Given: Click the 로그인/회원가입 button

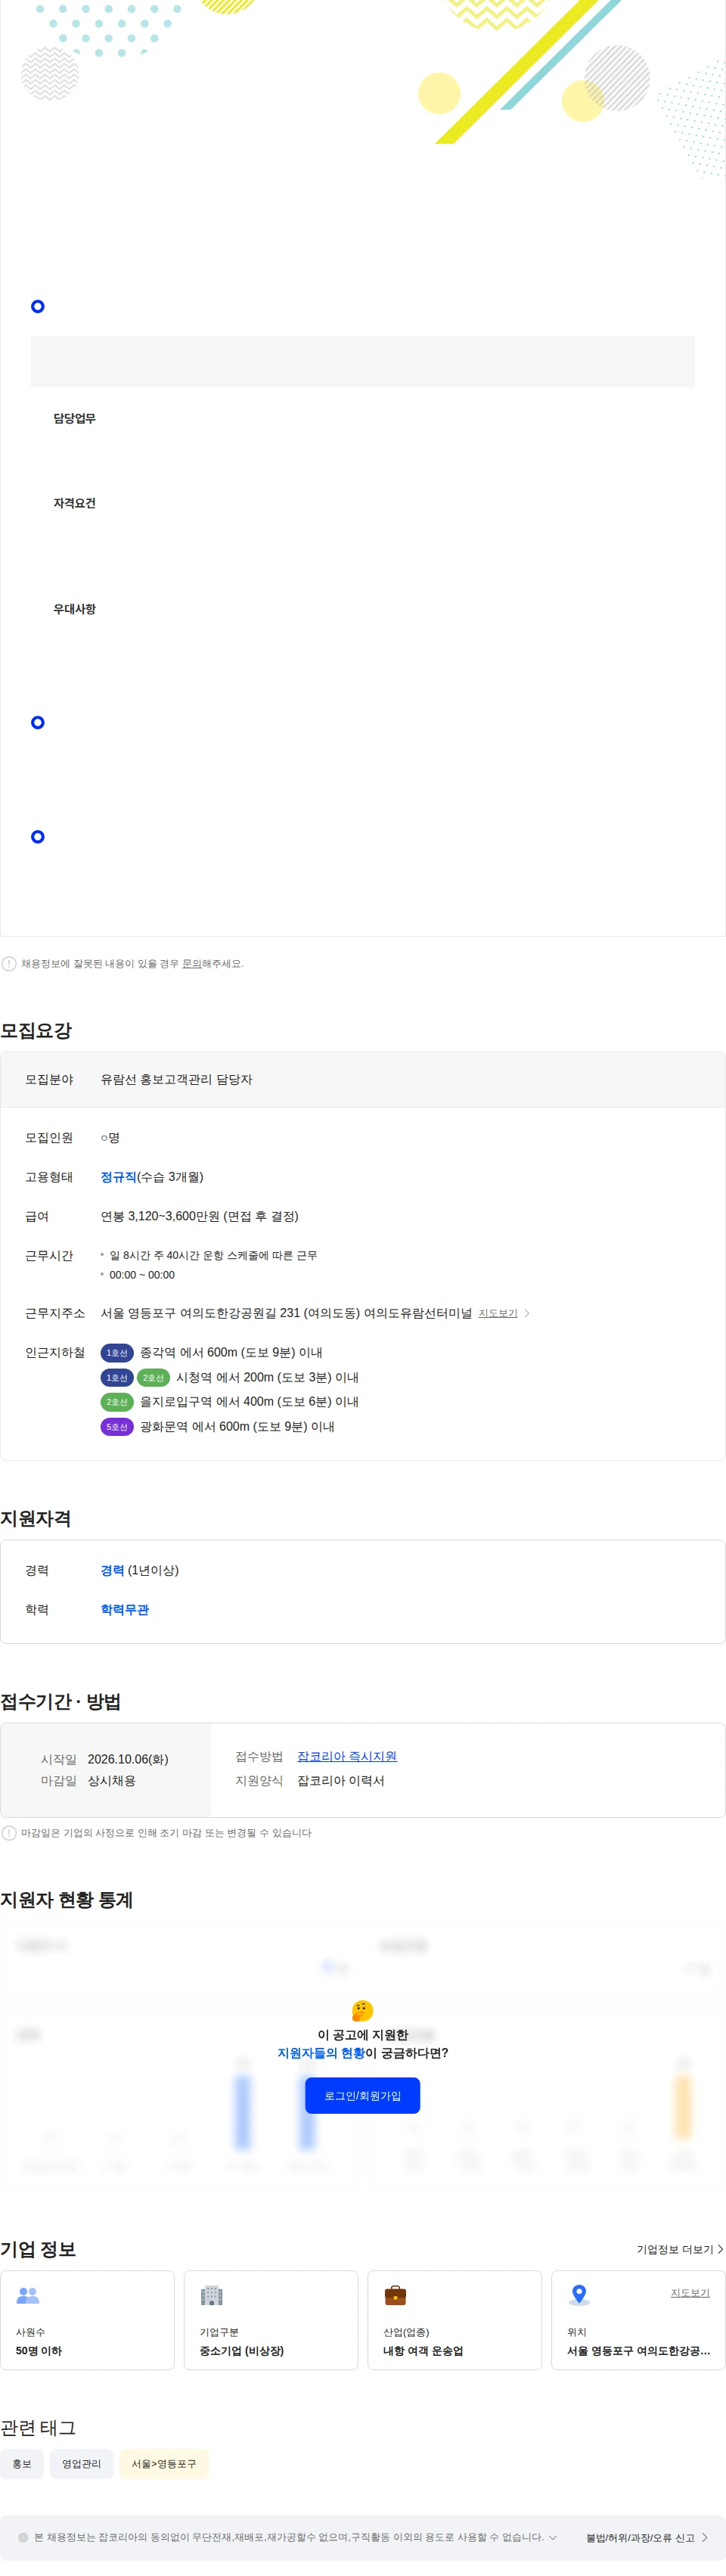Looking at the screenshot, I should click(362, 2095).
